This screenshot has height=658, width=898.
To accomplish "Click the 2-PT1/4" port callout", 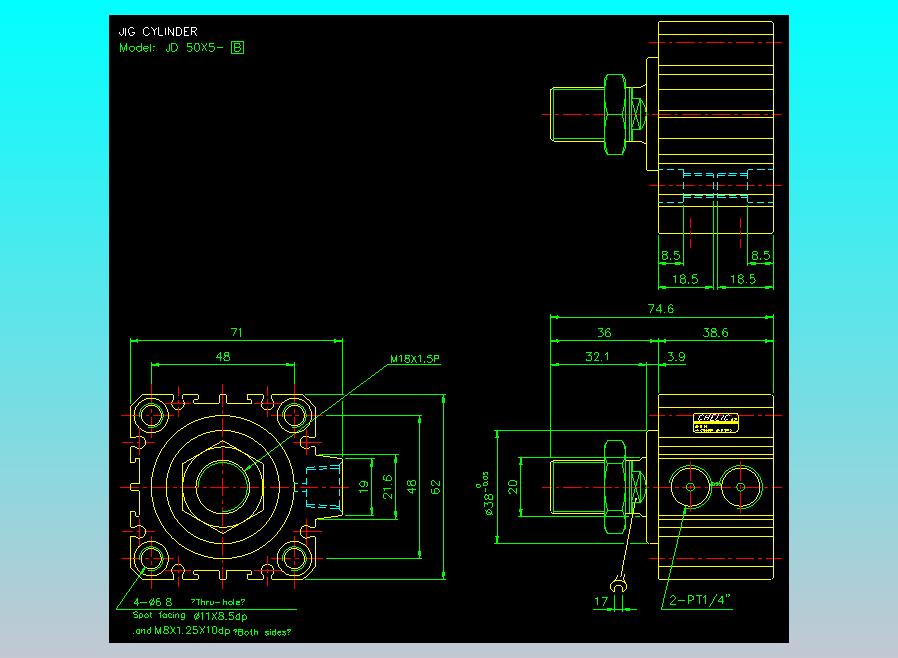I will point(700,600).
